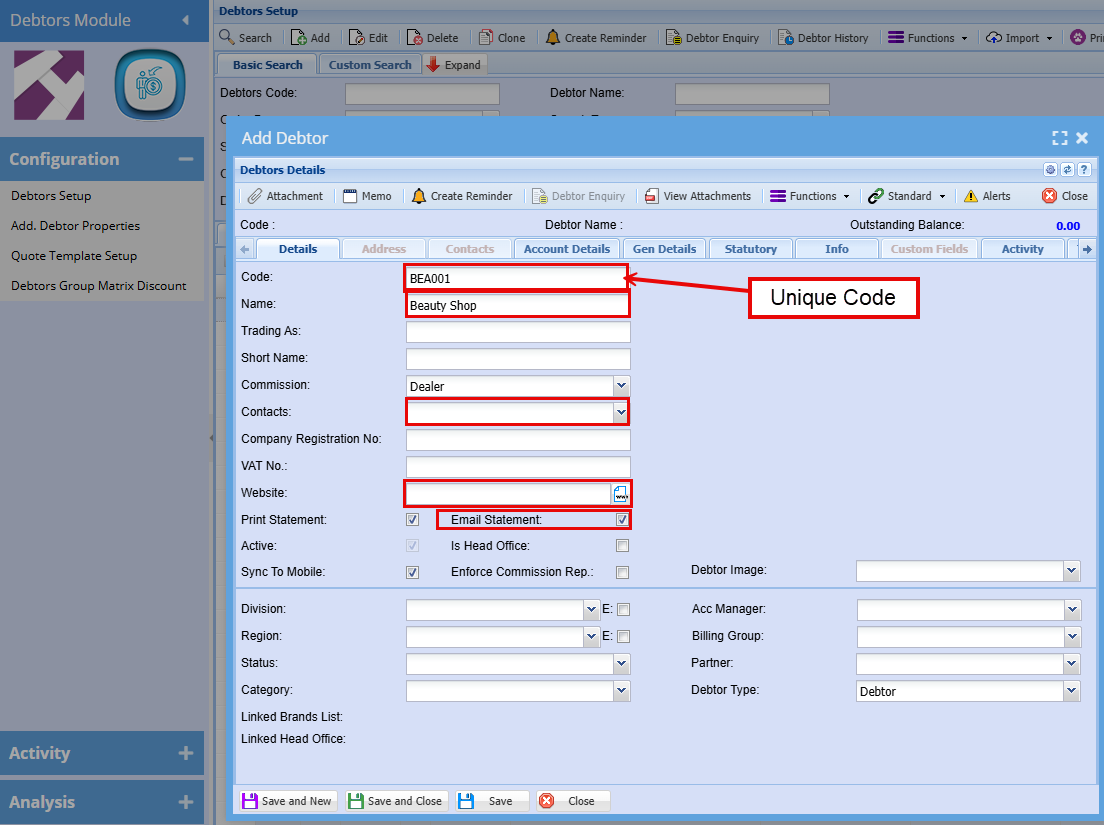Click the Trading As input field

pos(518,332)
